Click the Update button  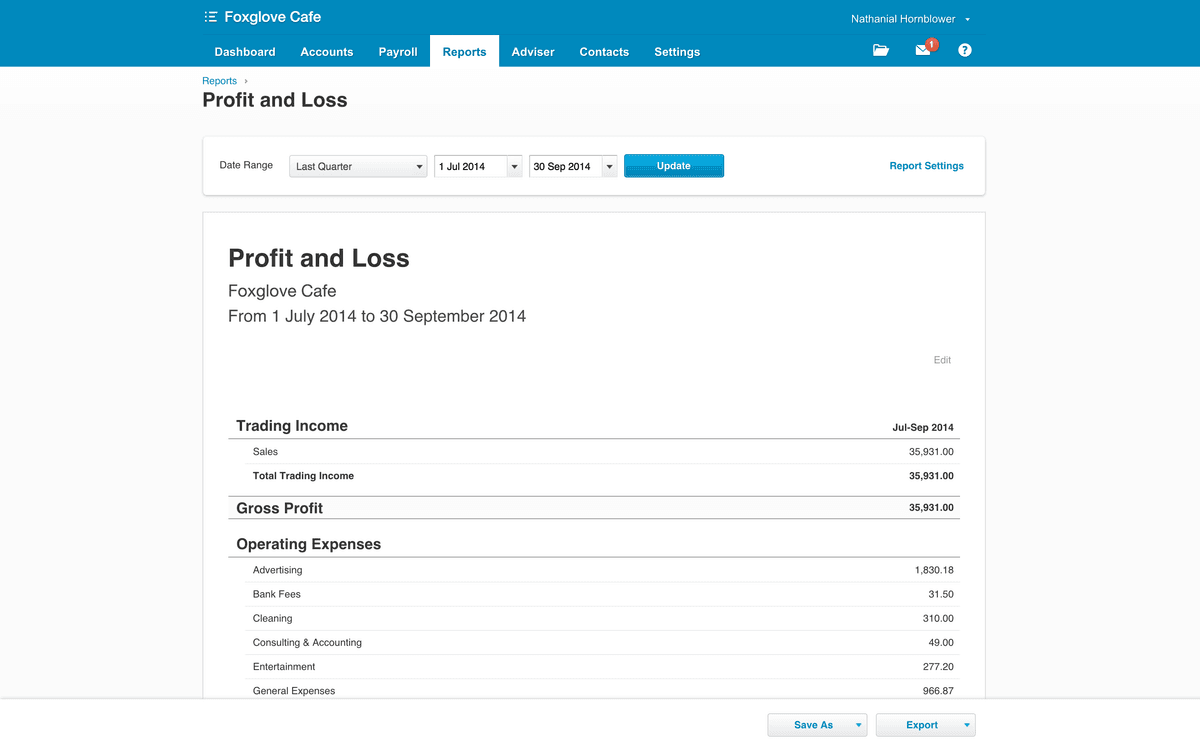674,166
